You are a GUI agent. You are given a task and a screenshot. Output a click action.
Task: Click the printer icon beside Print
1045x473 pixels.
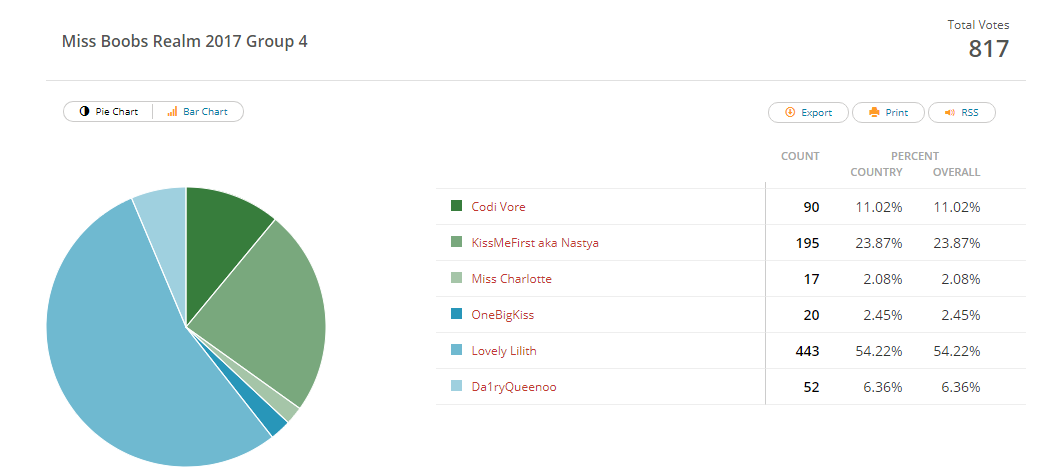point(874,112)
